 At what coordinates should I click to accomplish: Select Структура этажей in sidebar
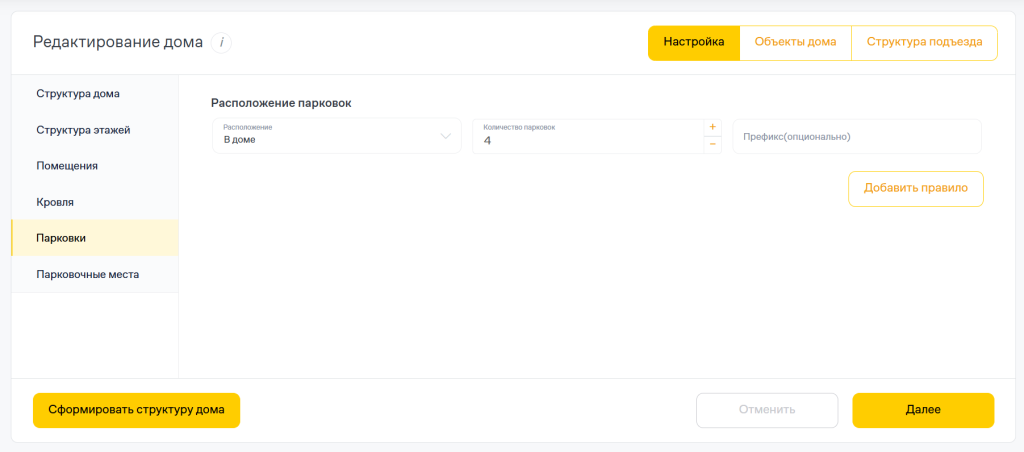(x=95, y=130)
